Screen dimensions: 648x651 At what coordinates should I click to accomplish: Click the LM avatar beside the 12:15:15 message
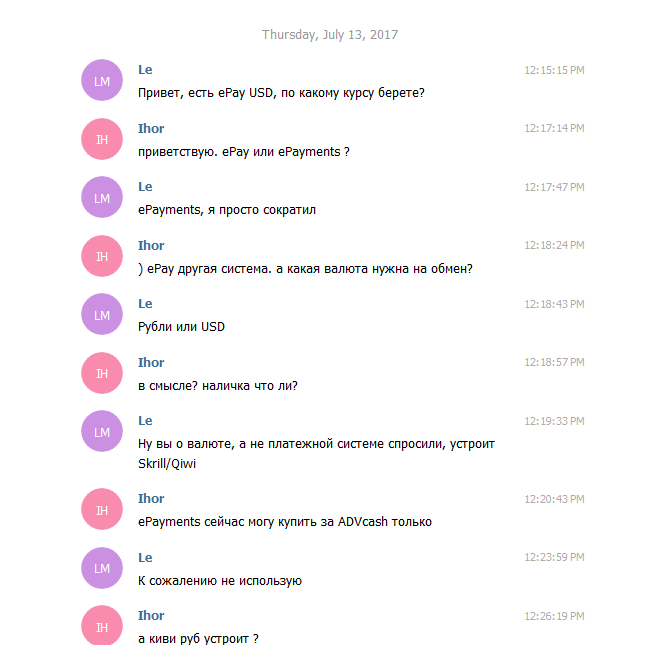pyautogui.click(x=102, y=80)
